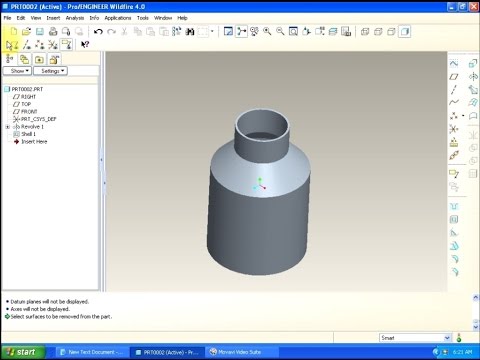
Task: Open the saved view list icon
Action: 320,32
